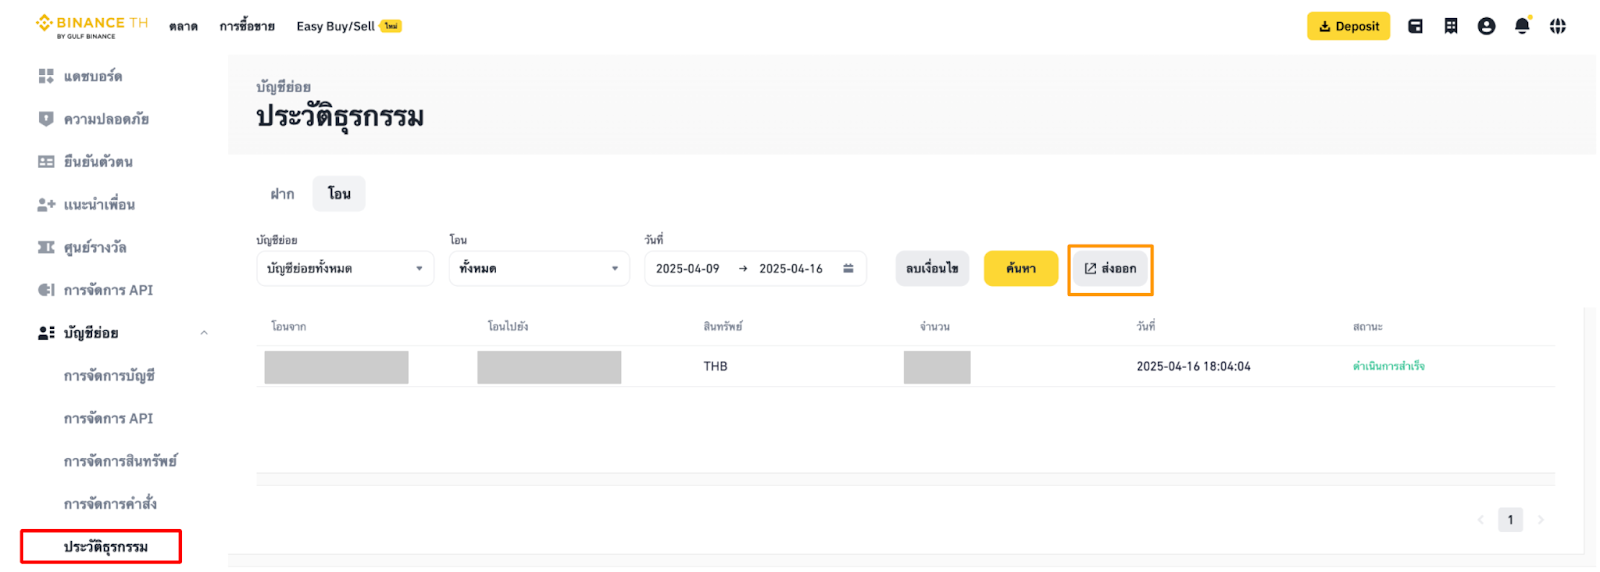This screenshot has width=1600, height=572.
Task: Collapse the บัญชีย่อย sidebar section
Action: tap(204, 333)
